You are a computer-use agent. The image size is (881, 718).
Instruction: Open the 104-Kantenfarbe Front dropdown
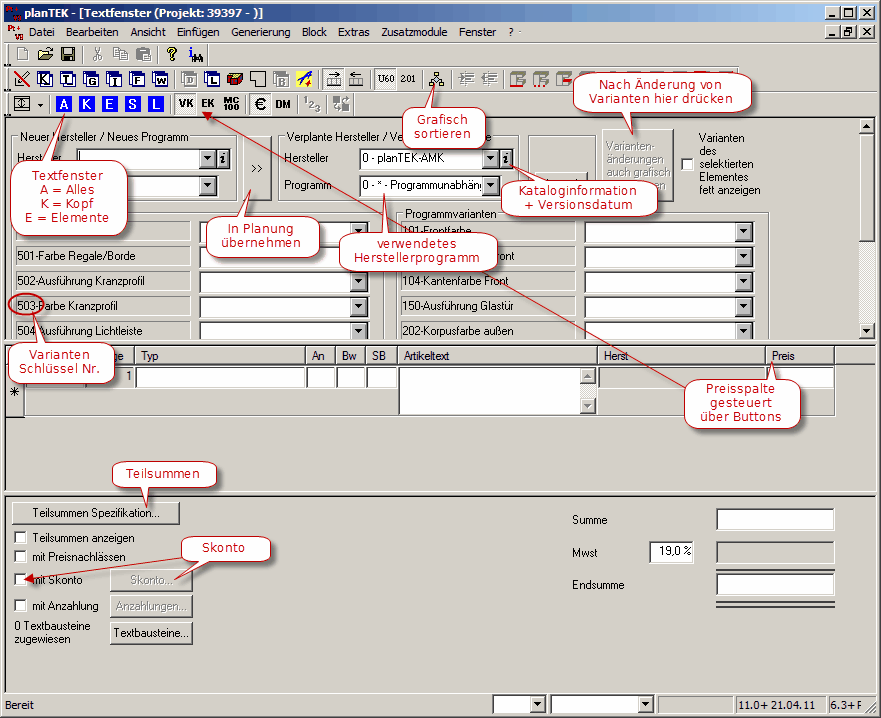coord(742,282)
